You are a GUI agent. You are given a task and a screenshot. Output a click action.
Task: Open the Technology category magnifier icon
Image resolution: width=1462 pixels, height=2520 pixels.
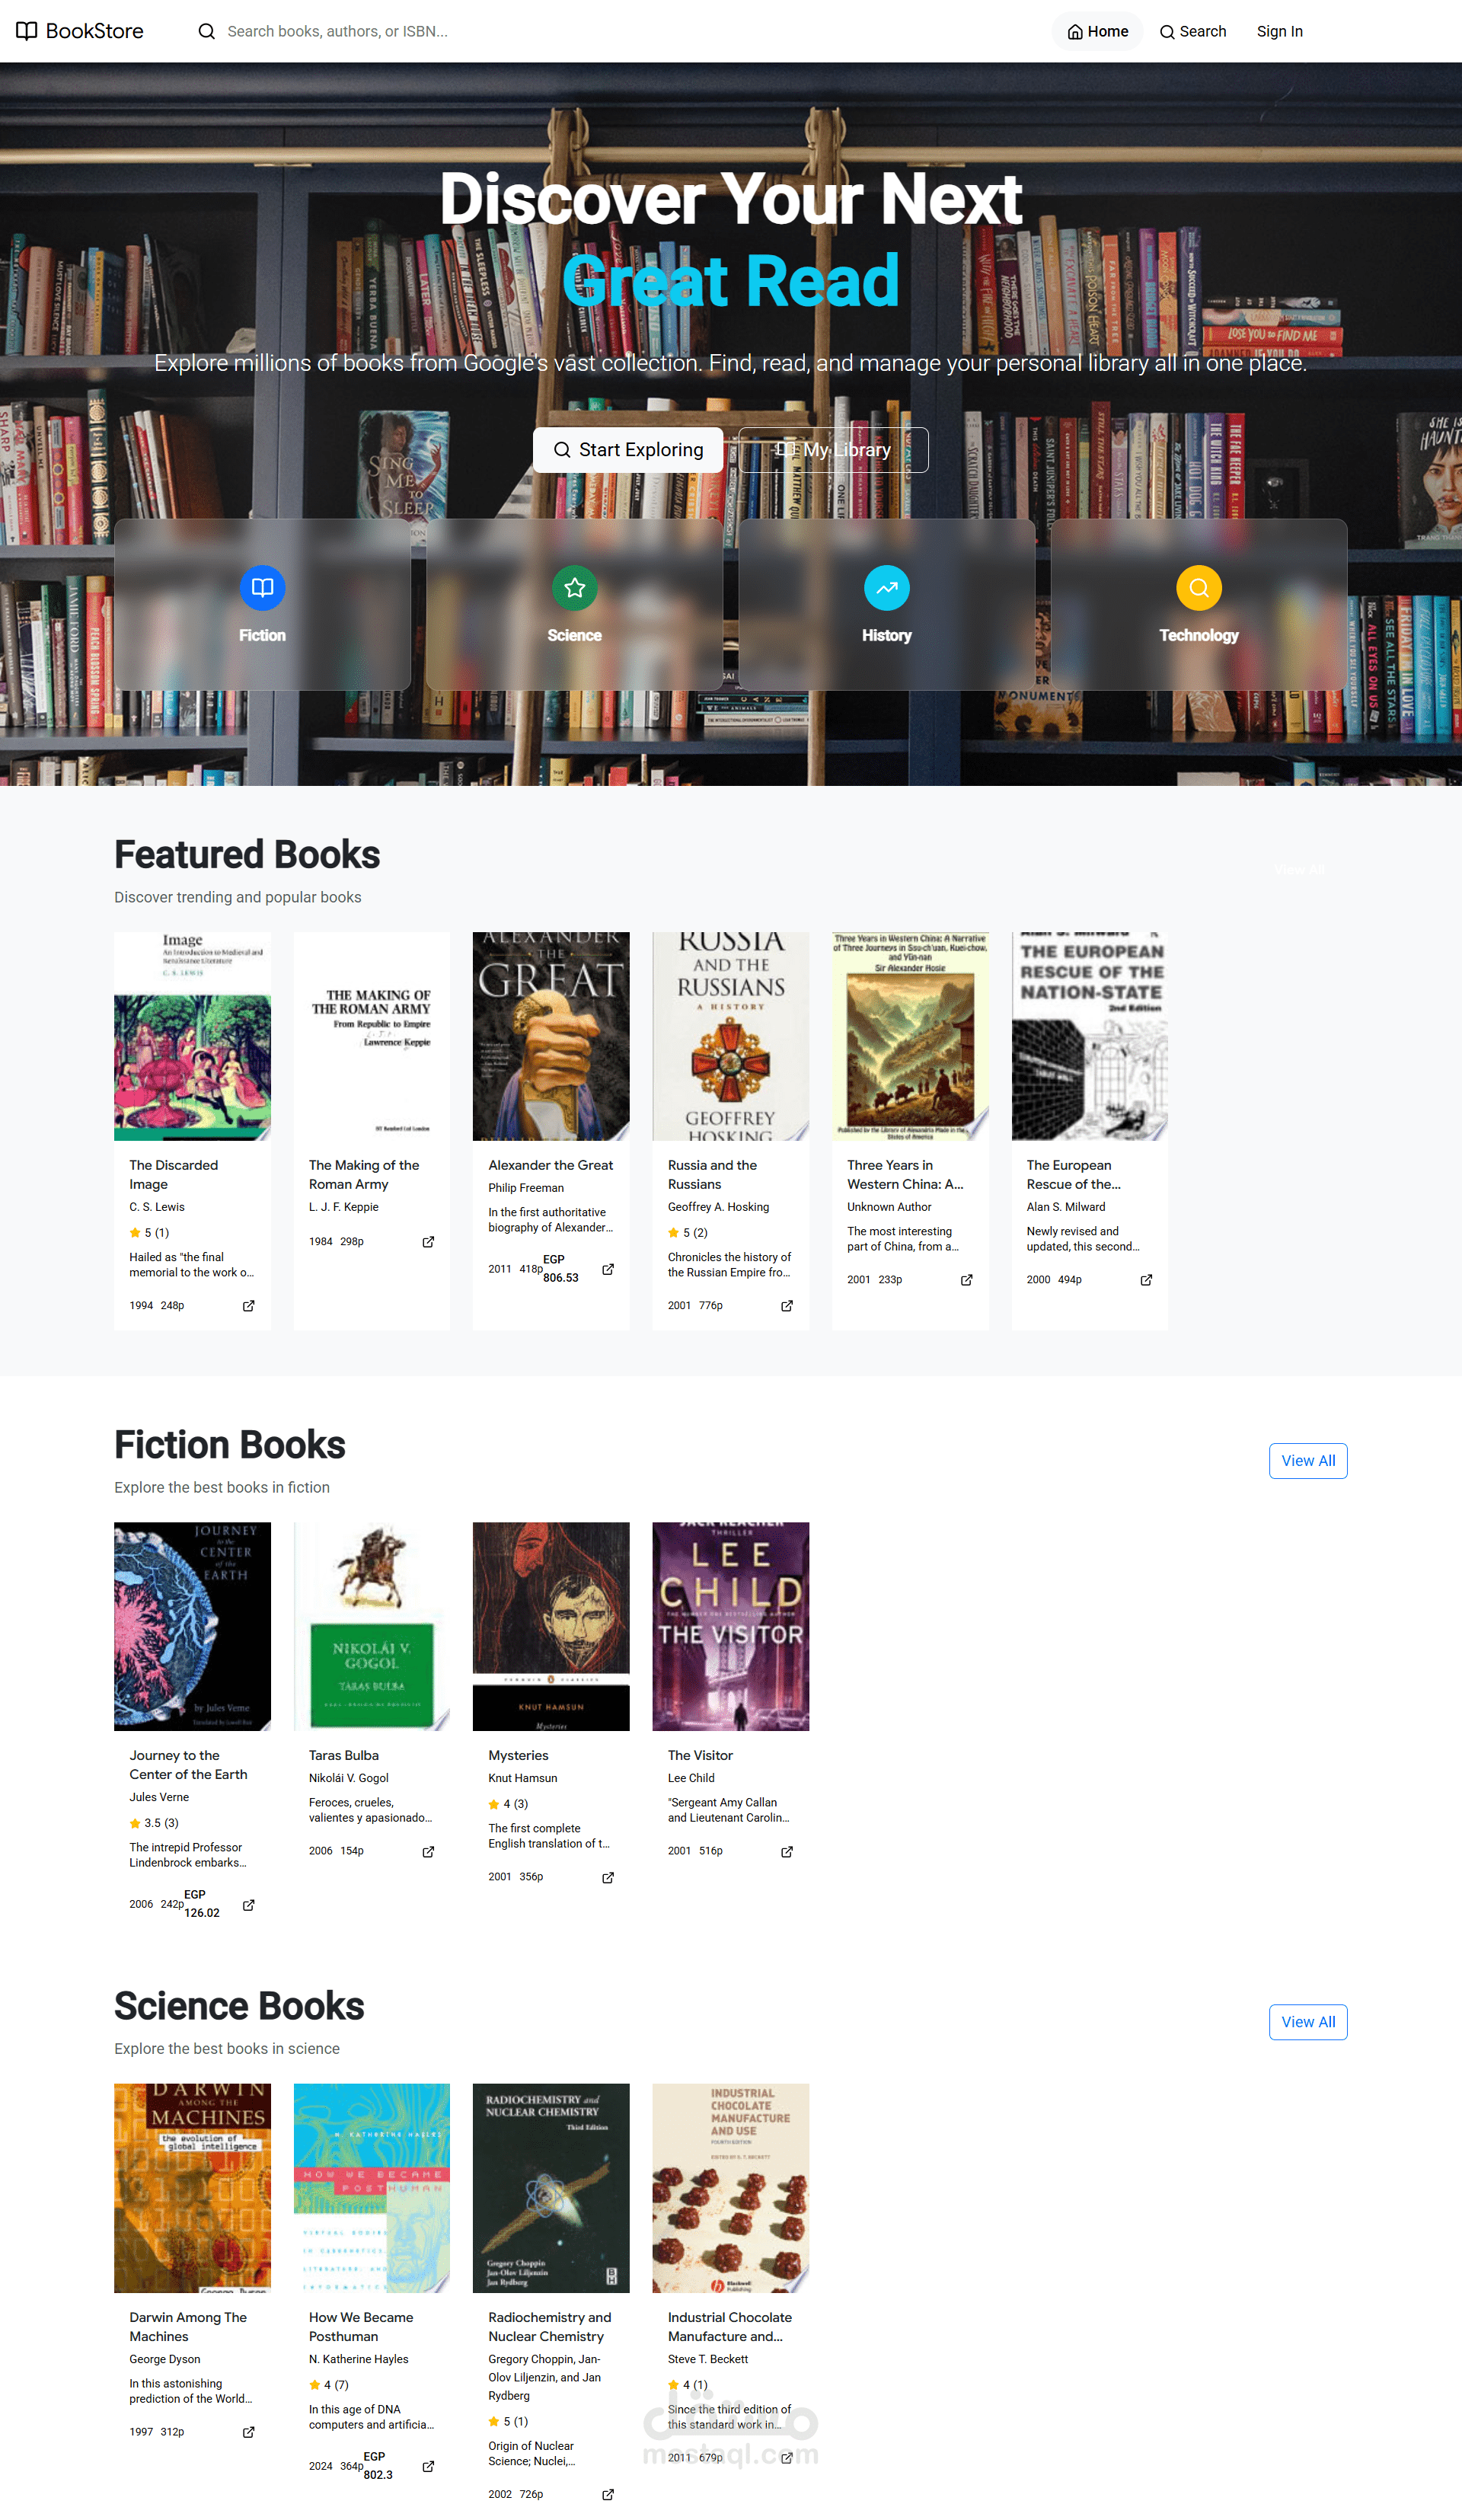1198,588
